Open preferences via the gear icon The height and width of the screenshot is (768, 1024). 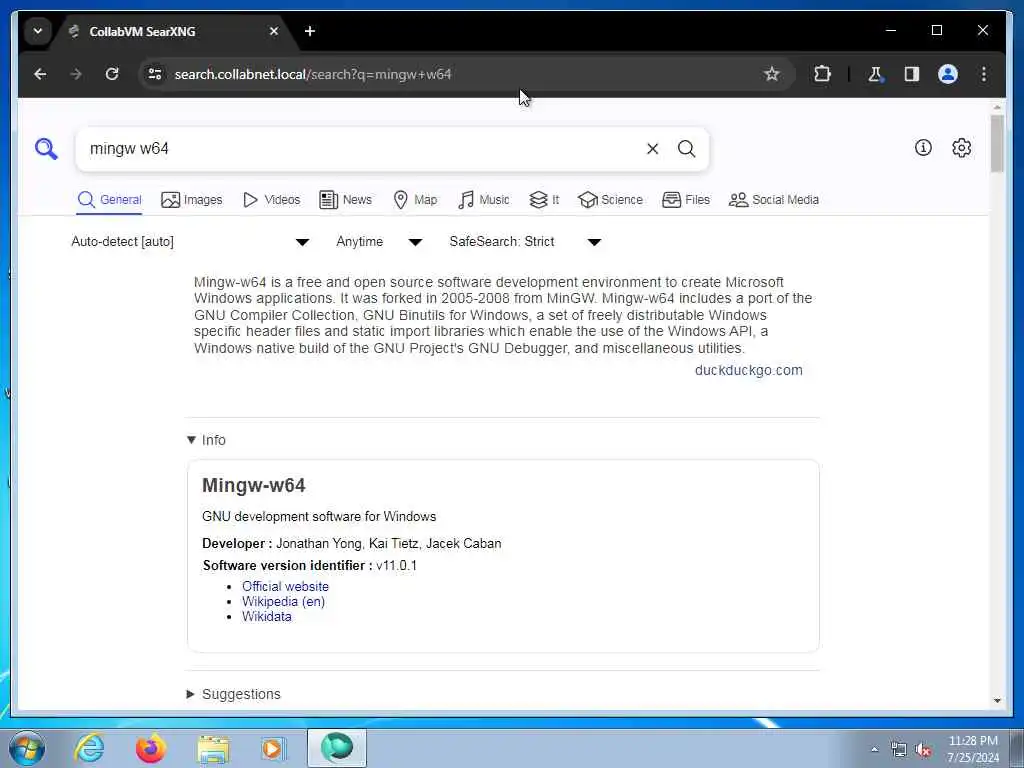click(x=961, y=148)
